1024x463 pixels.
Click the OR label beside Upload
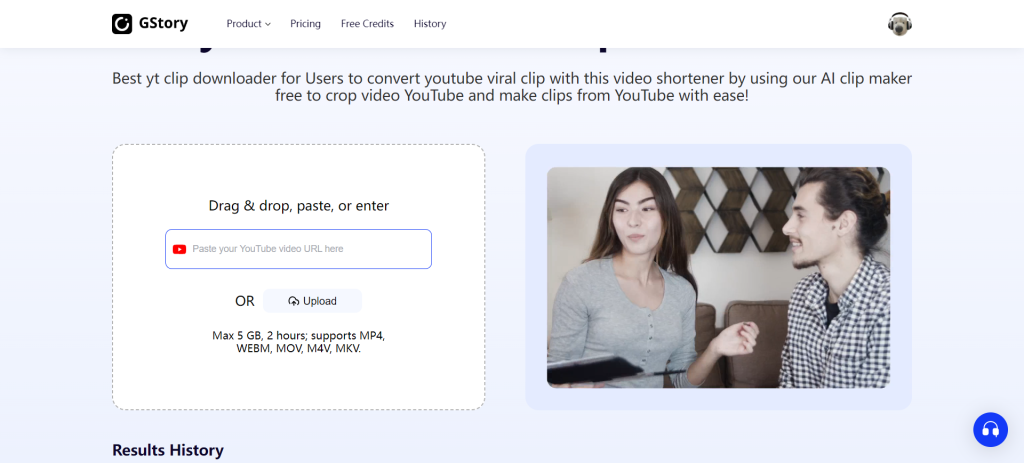[245, 301]
